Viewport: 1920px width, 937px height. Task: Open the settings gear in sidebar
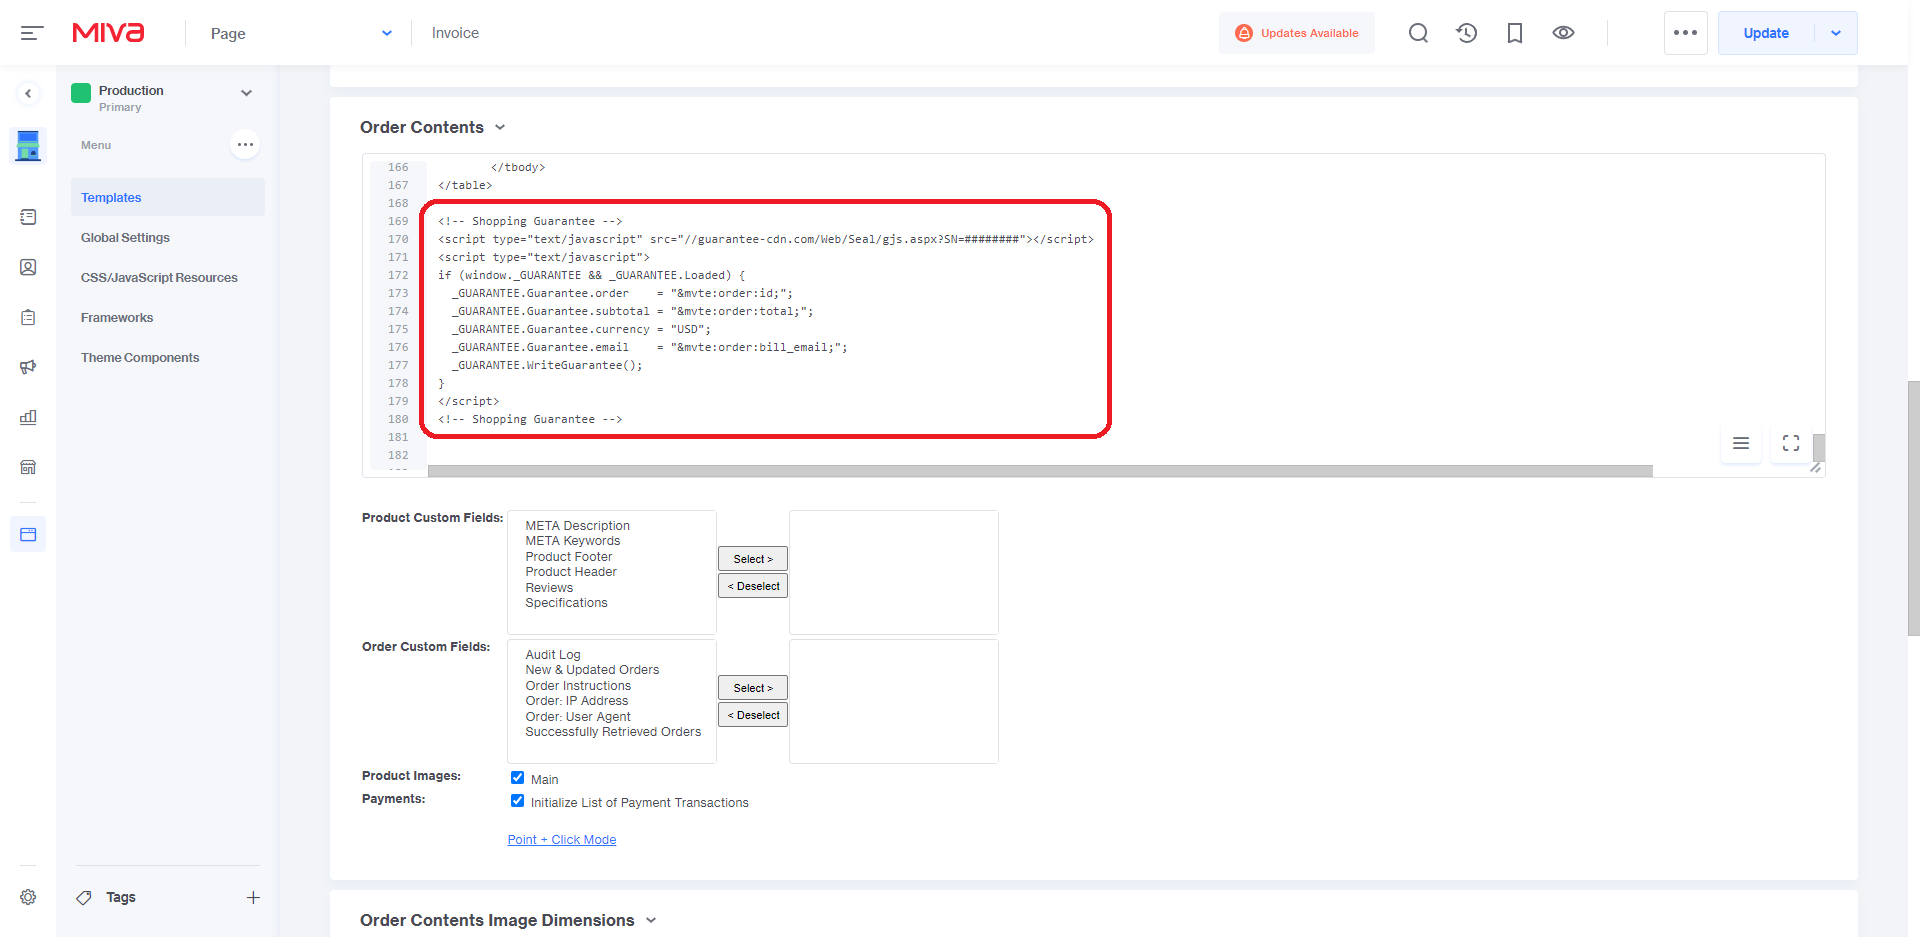coord(28,897)
